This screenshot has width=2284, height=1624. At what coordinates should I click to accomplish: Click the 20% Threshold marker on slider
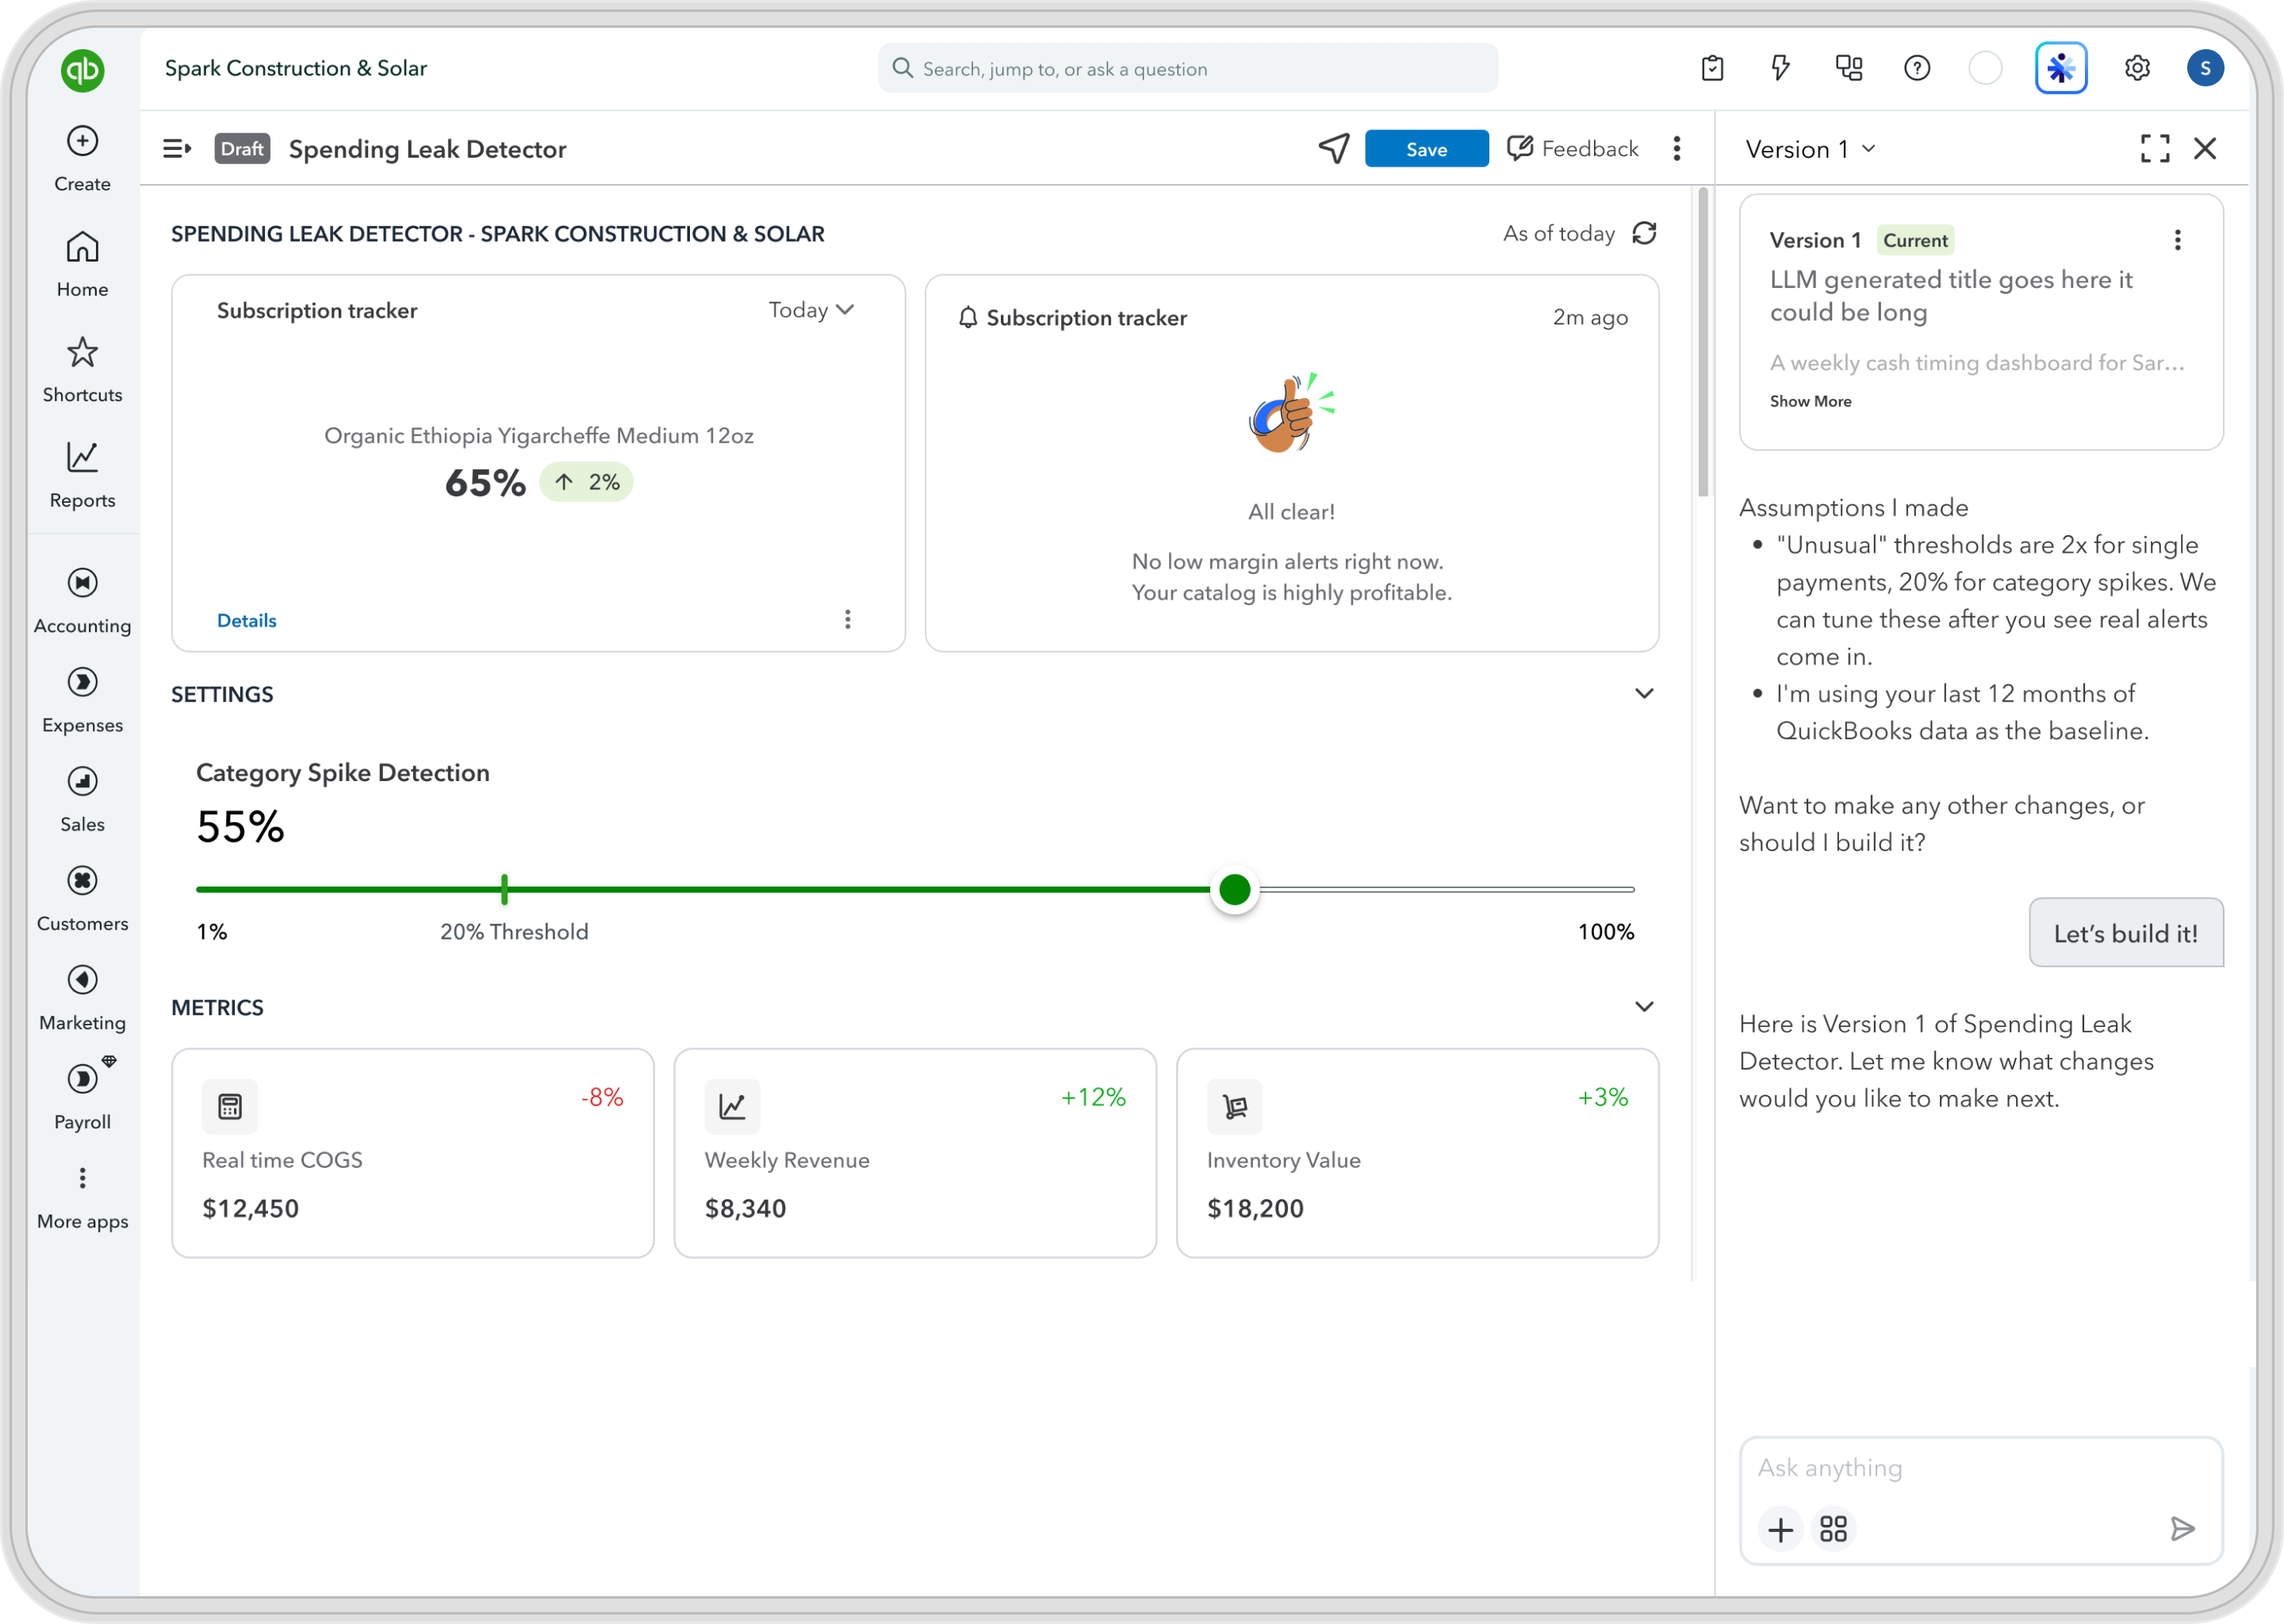click(504, 889)
